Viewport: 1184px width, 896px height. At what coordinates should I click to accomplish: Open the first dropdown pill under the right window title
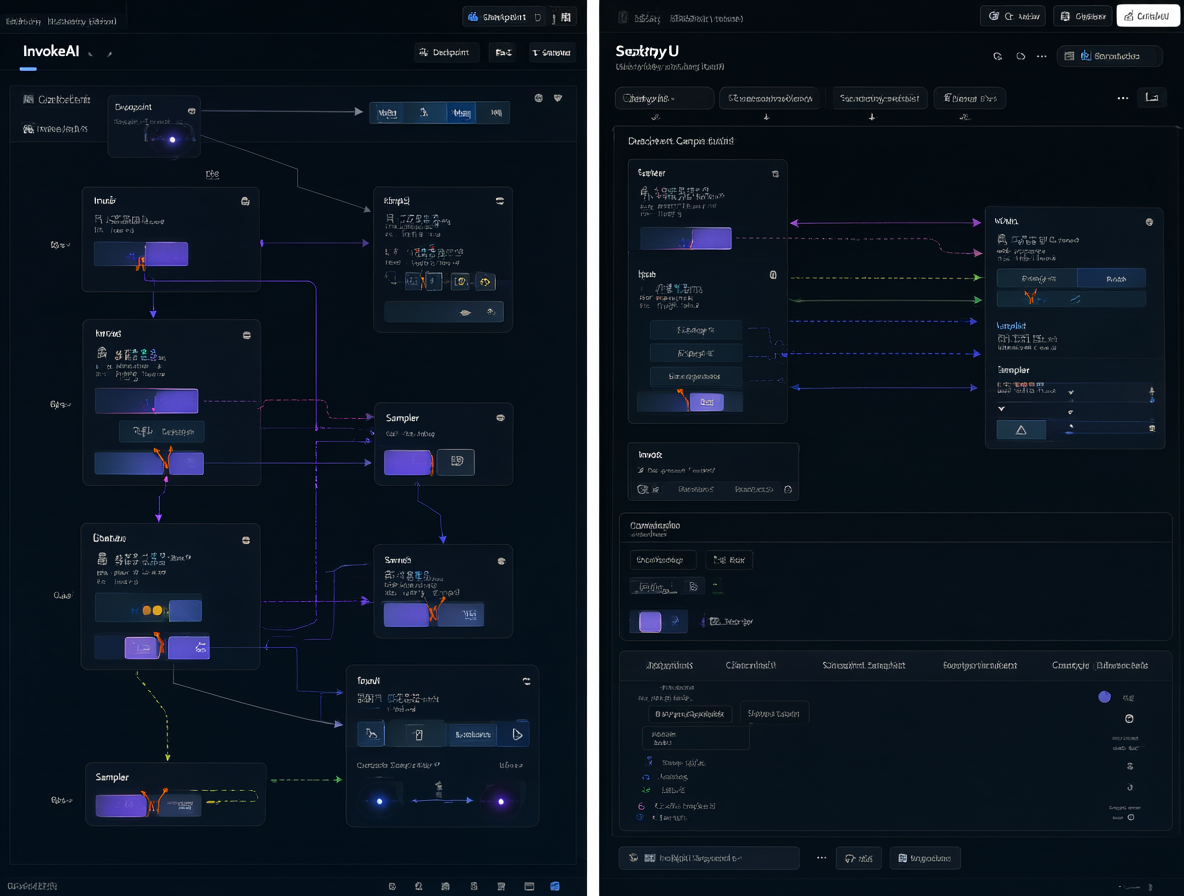(664, 98)
